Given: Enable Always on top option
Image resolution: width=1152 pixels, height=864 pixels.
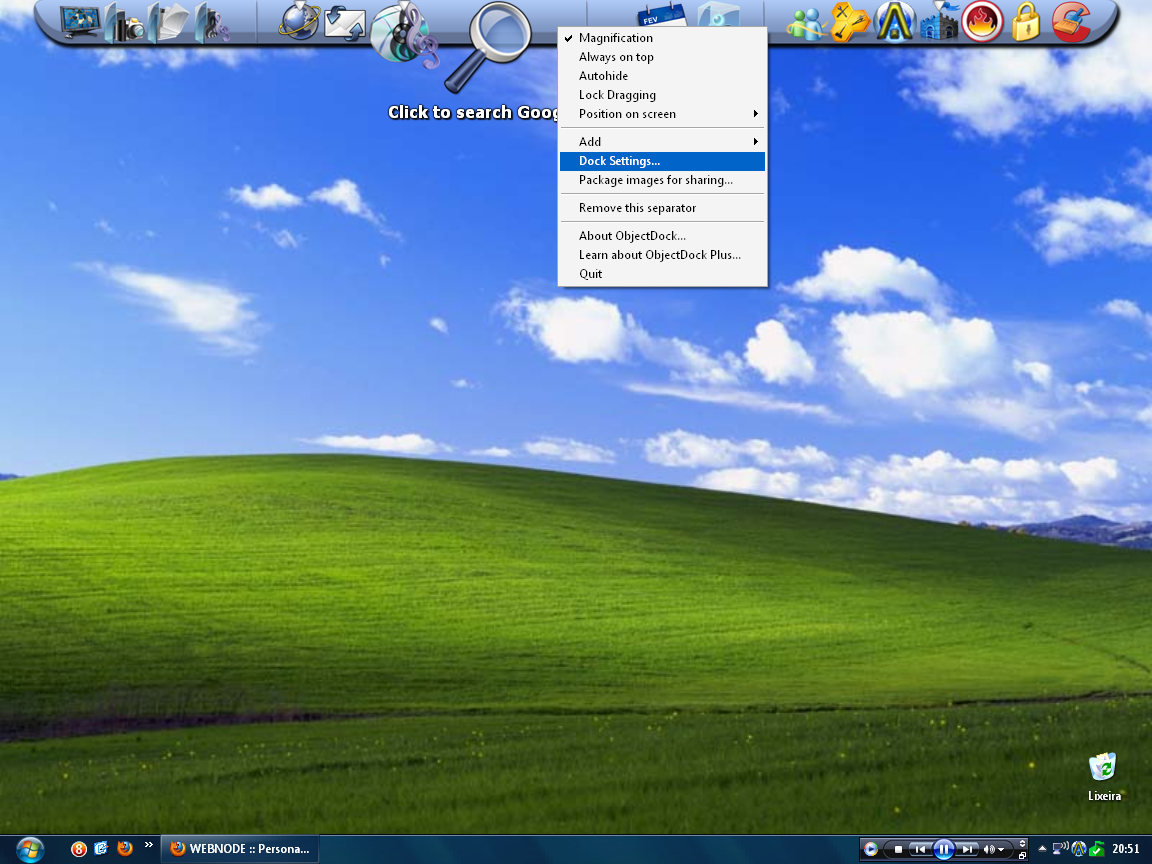Looking at the screenshot, I should (x=616, y=57).
